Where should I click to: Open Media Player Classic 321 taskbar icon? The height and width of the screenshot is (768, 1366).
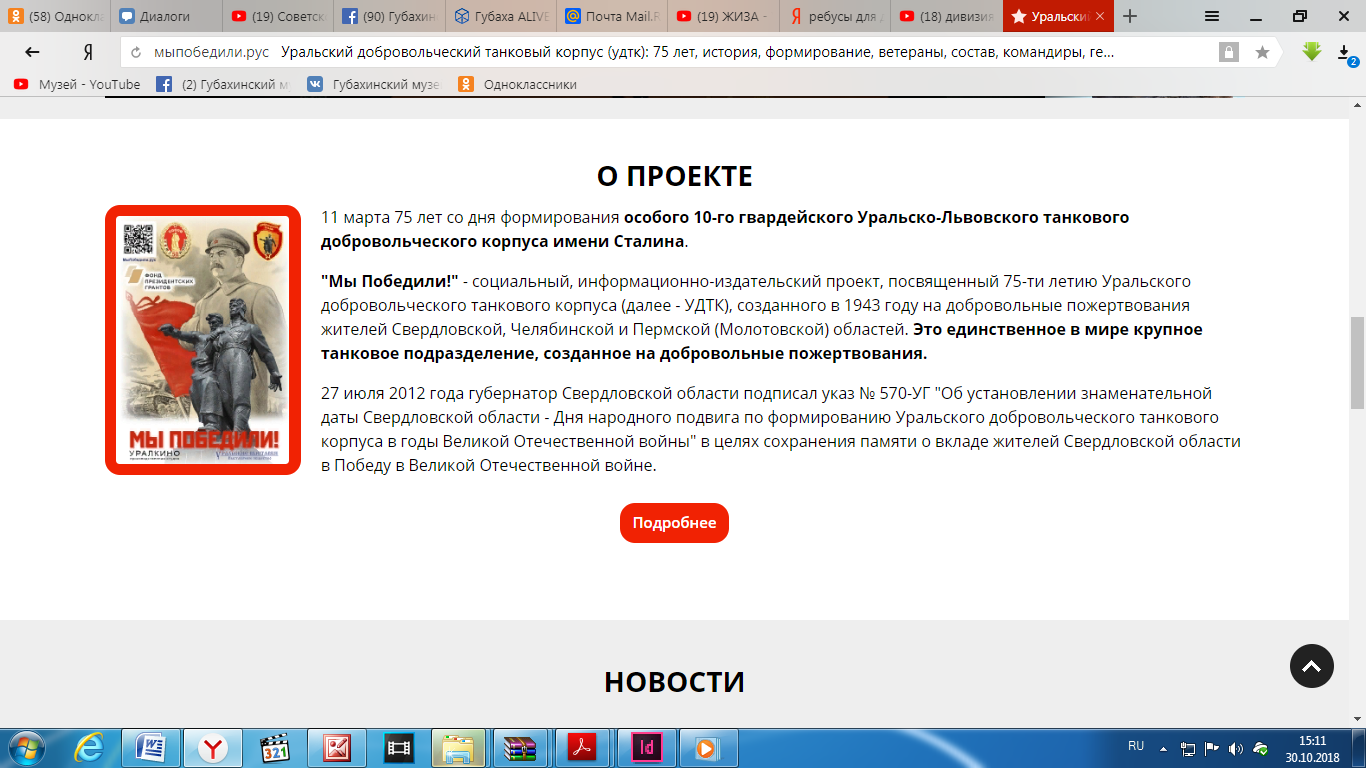coord(274,748)
